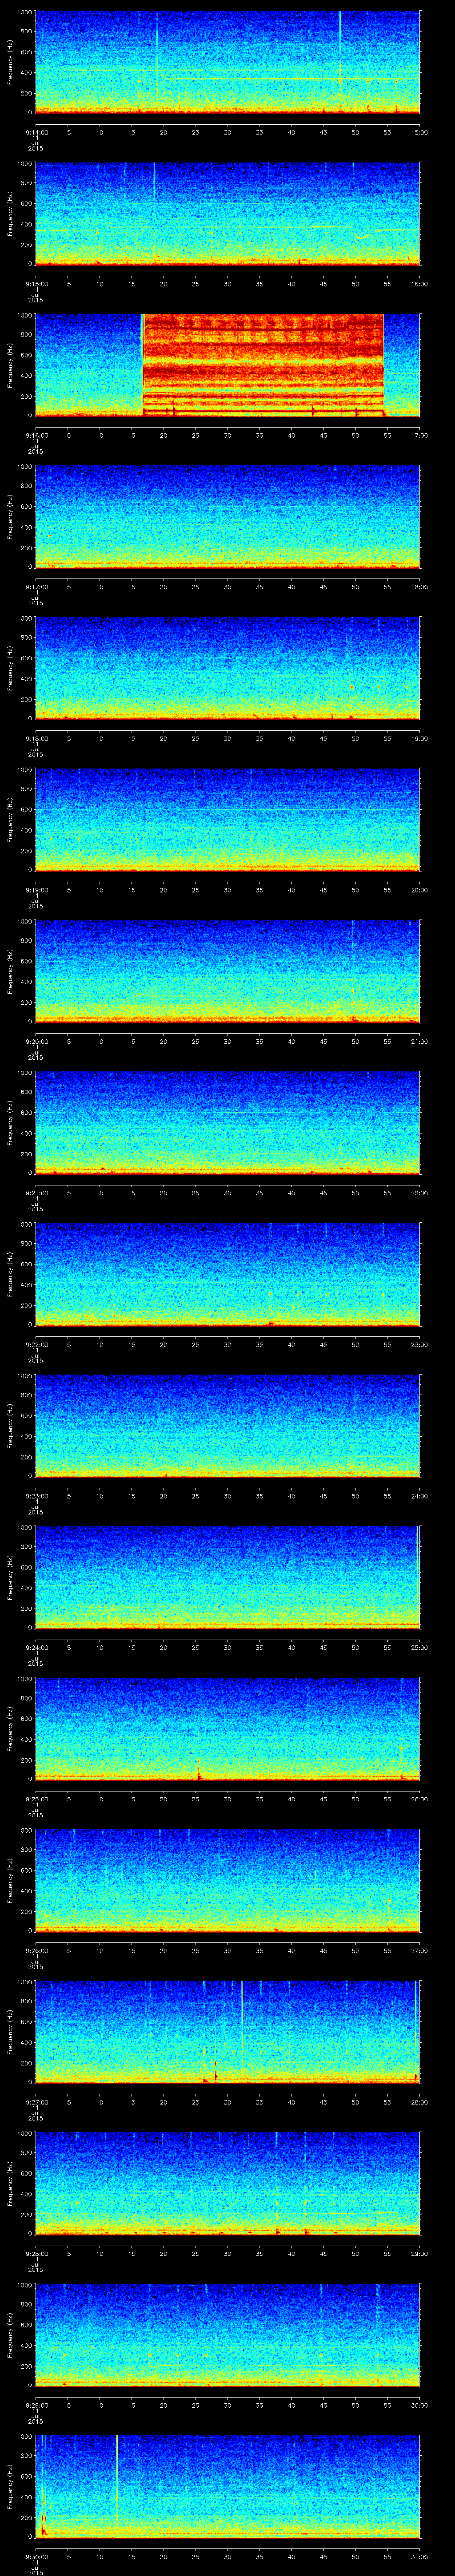
Task: Click the spectrogram panel starting at 9:14:00
Action: point(227,62)
